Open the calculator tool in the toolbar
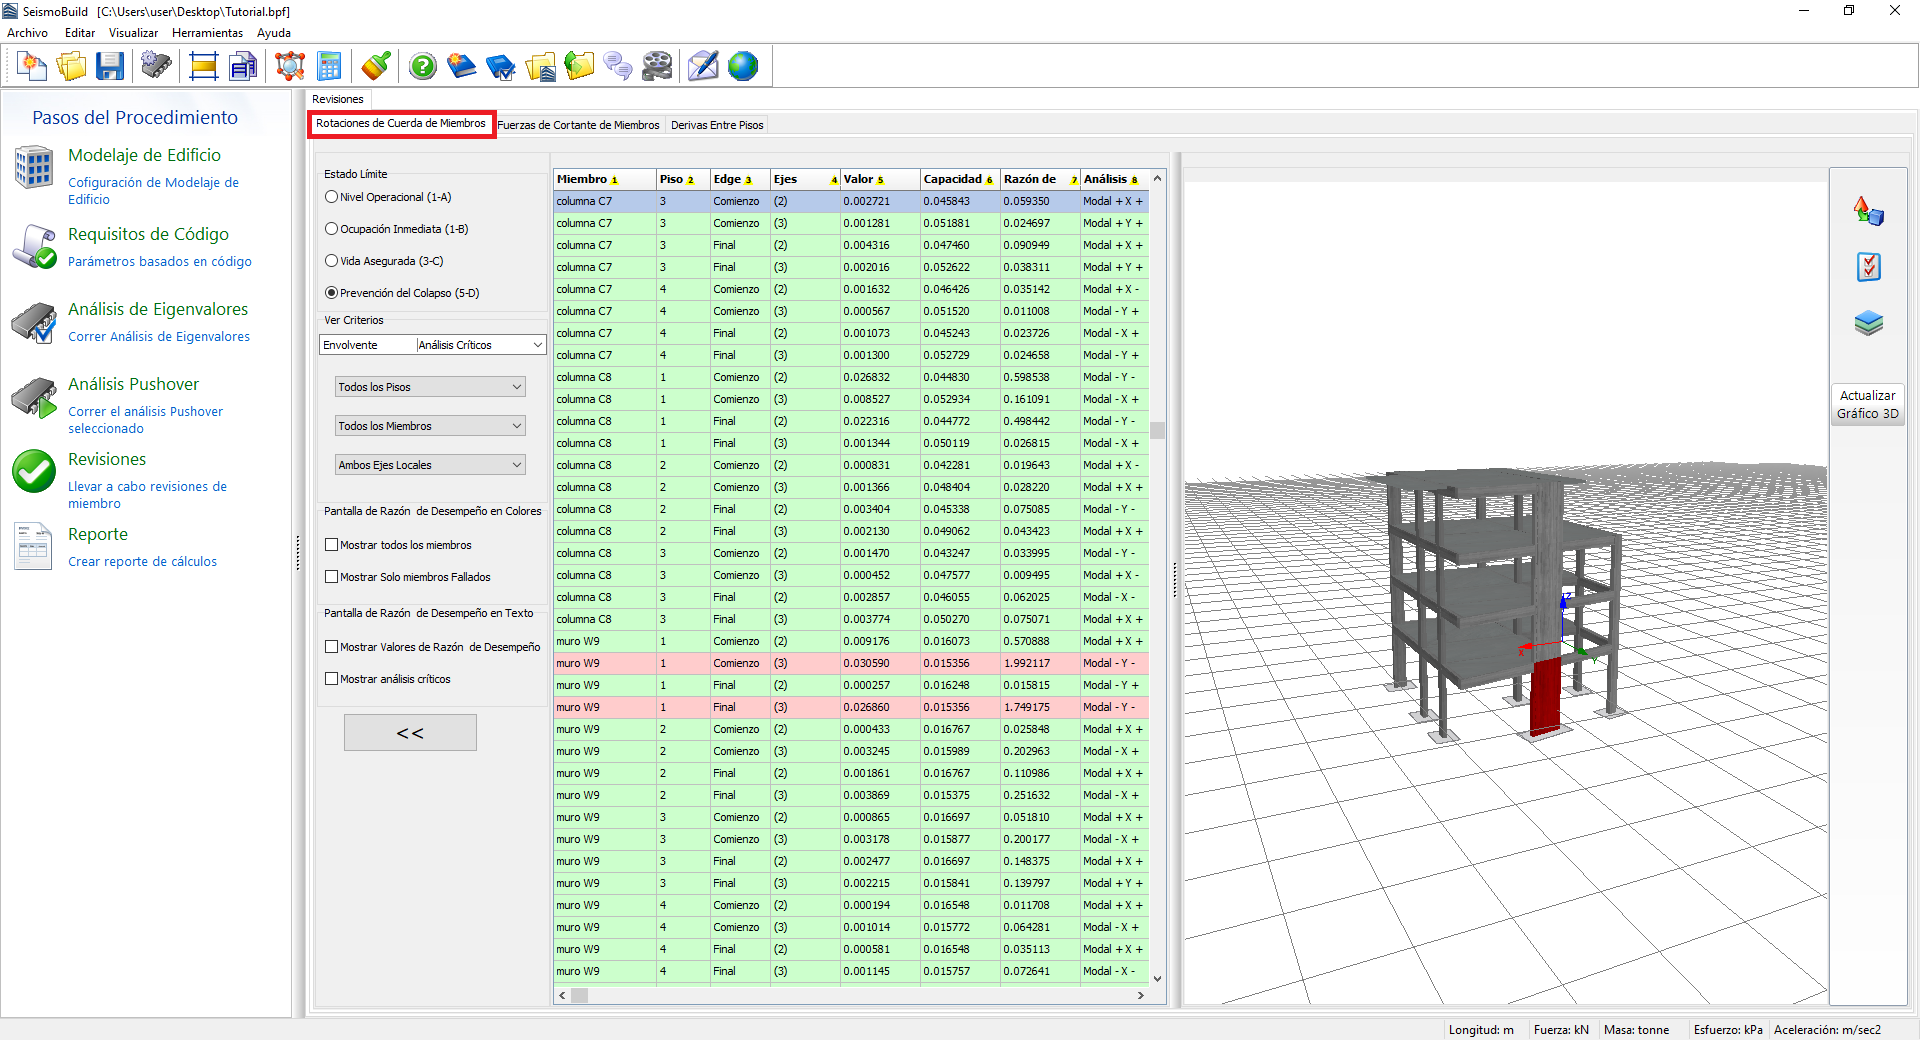Viewport: 1920px width, 1040px height. [329, 67]
